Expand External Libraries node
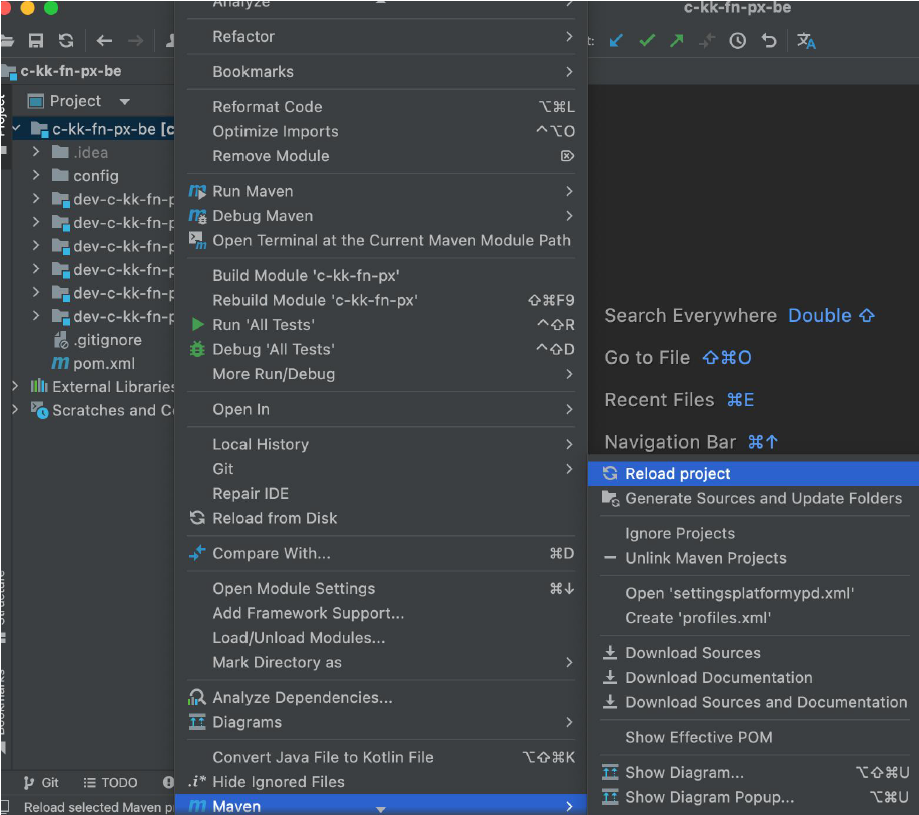The width and height of the screenshot is (919, 815). click(15, 386)
